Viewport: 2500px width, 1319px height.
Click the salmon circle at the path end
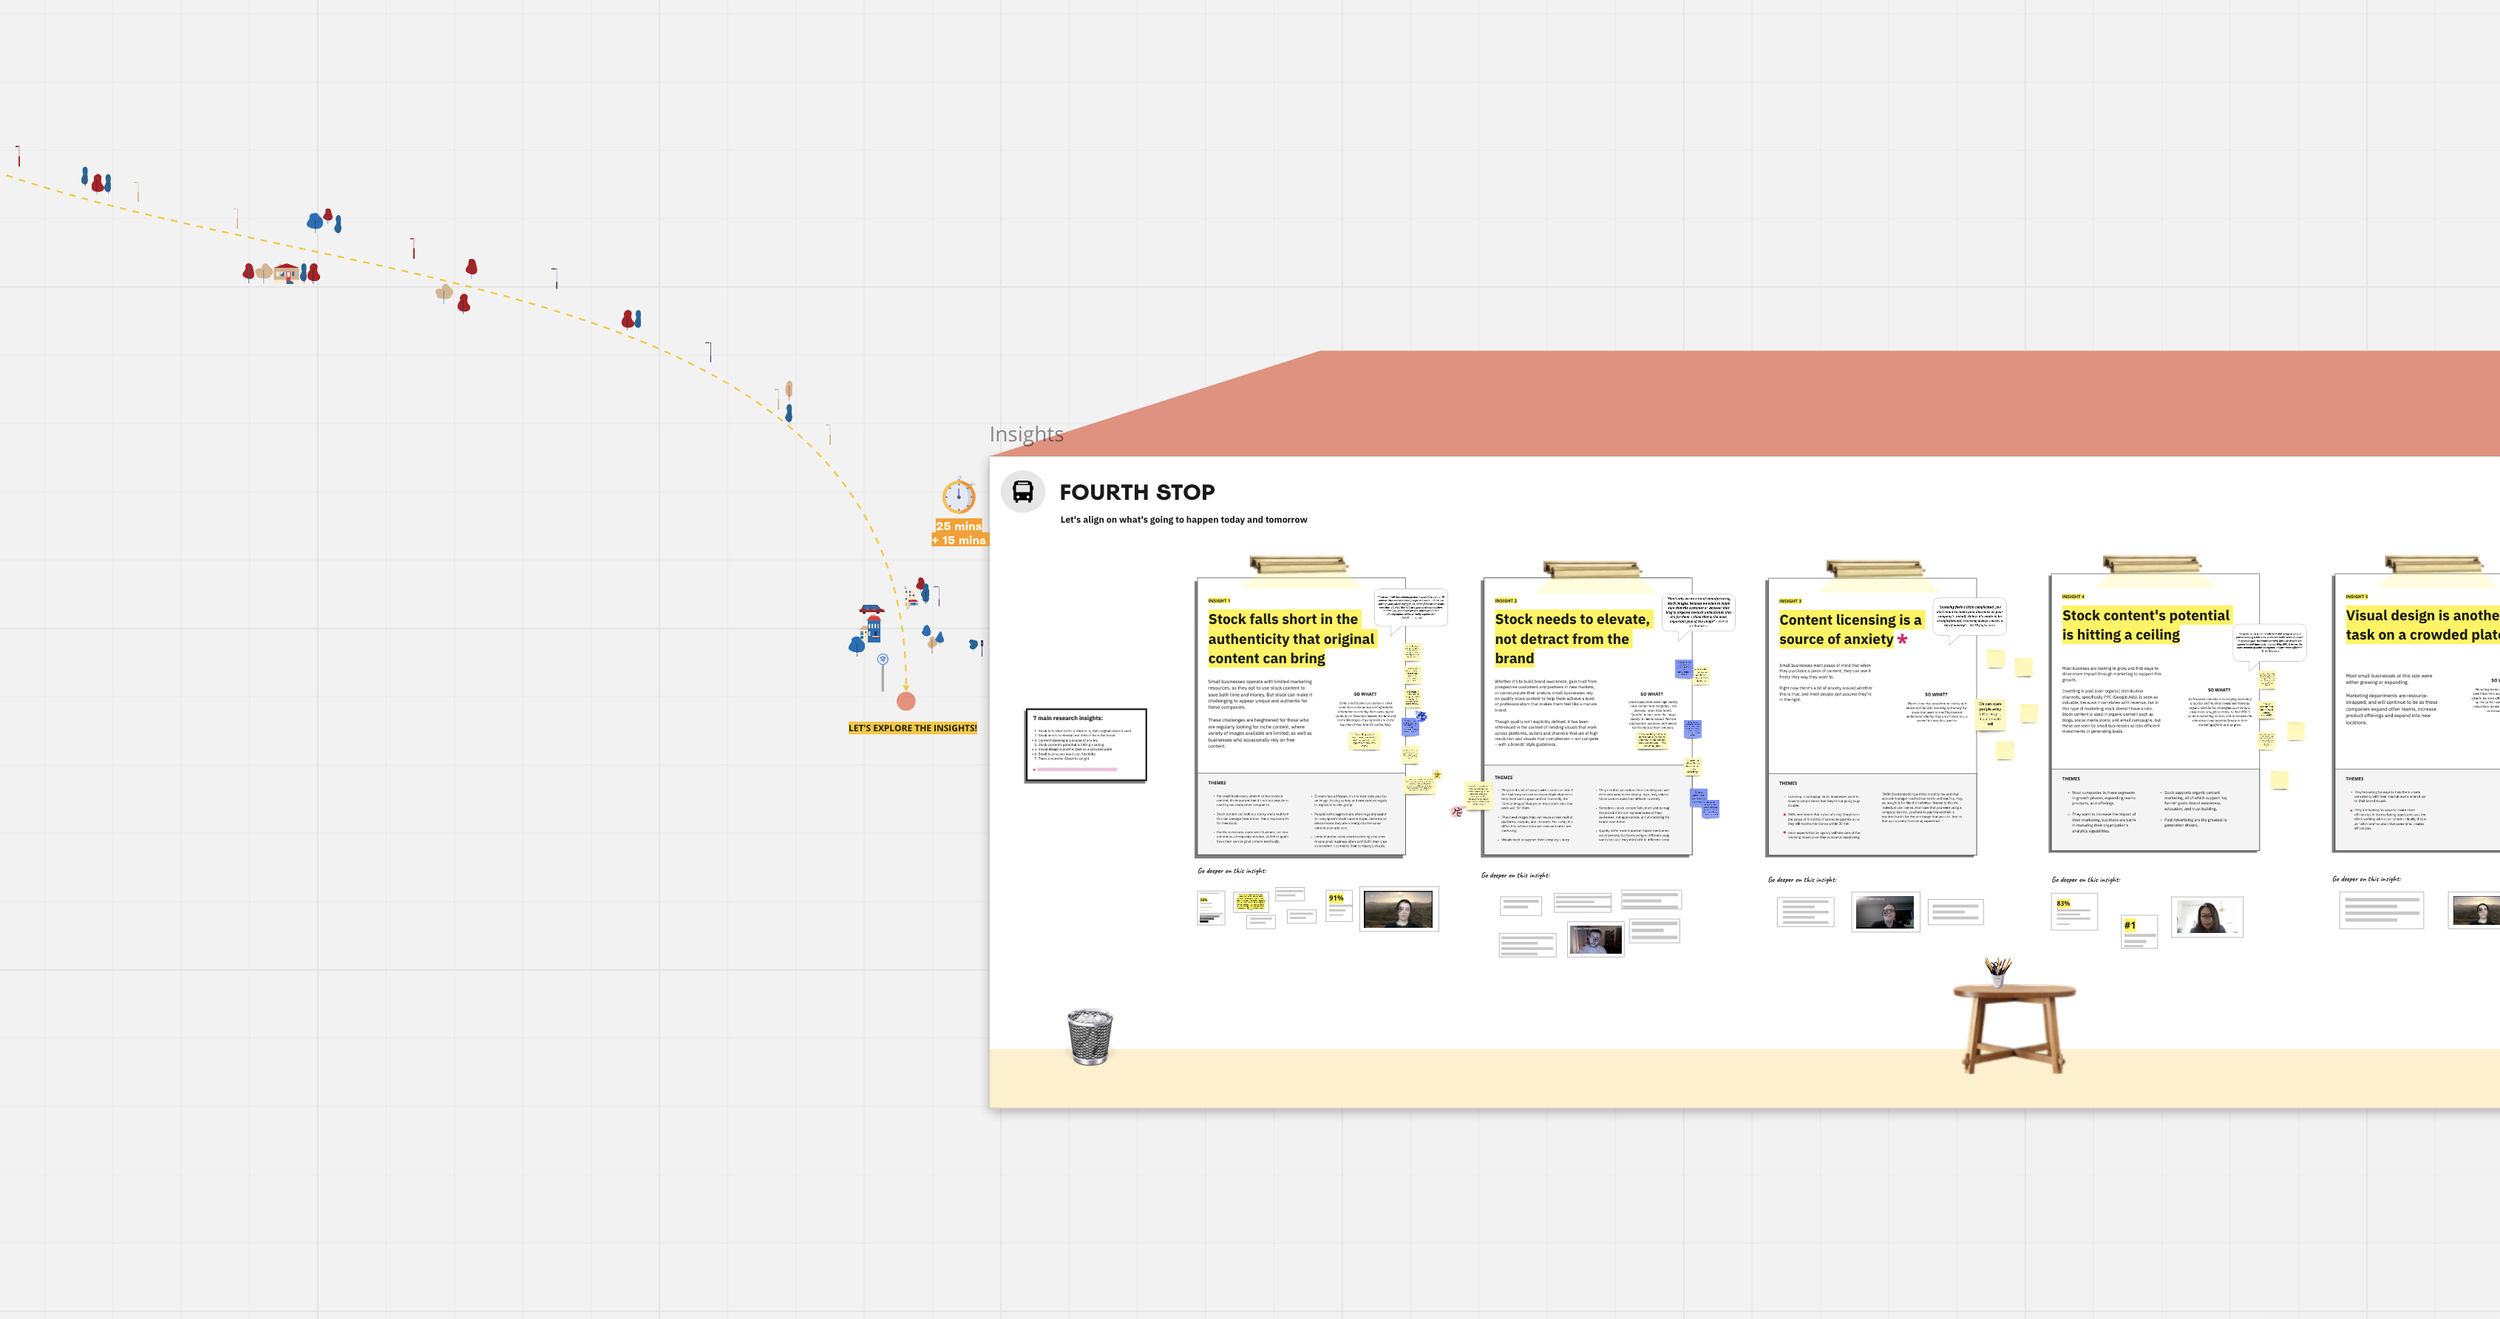pyautogui.click(x=906, y=701)
